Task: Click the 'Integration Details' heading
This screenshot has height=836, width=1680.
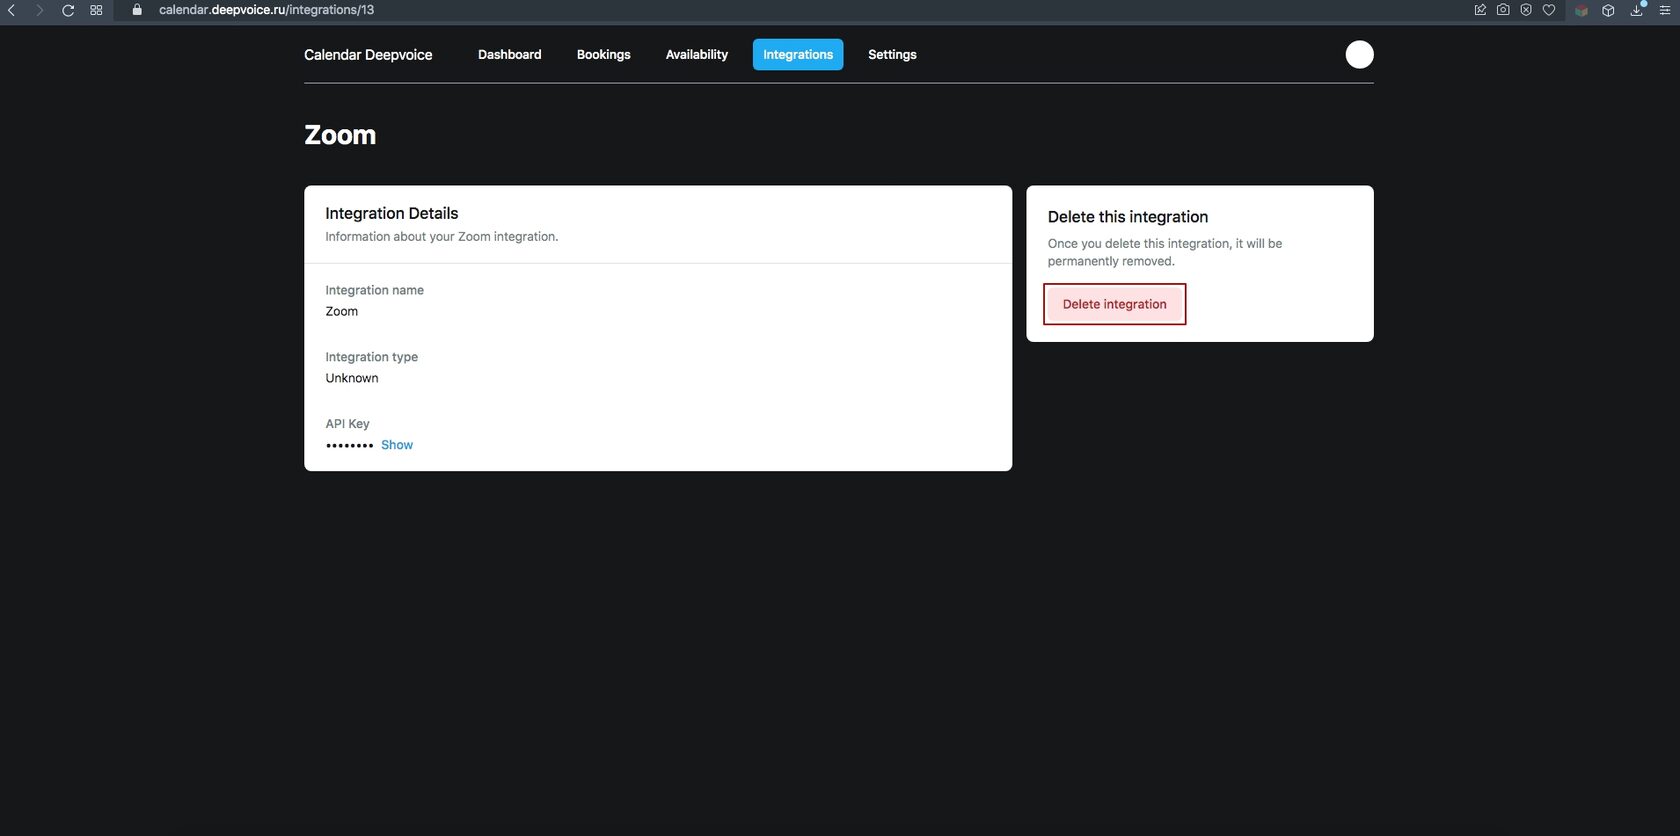Action: [392, 213]
